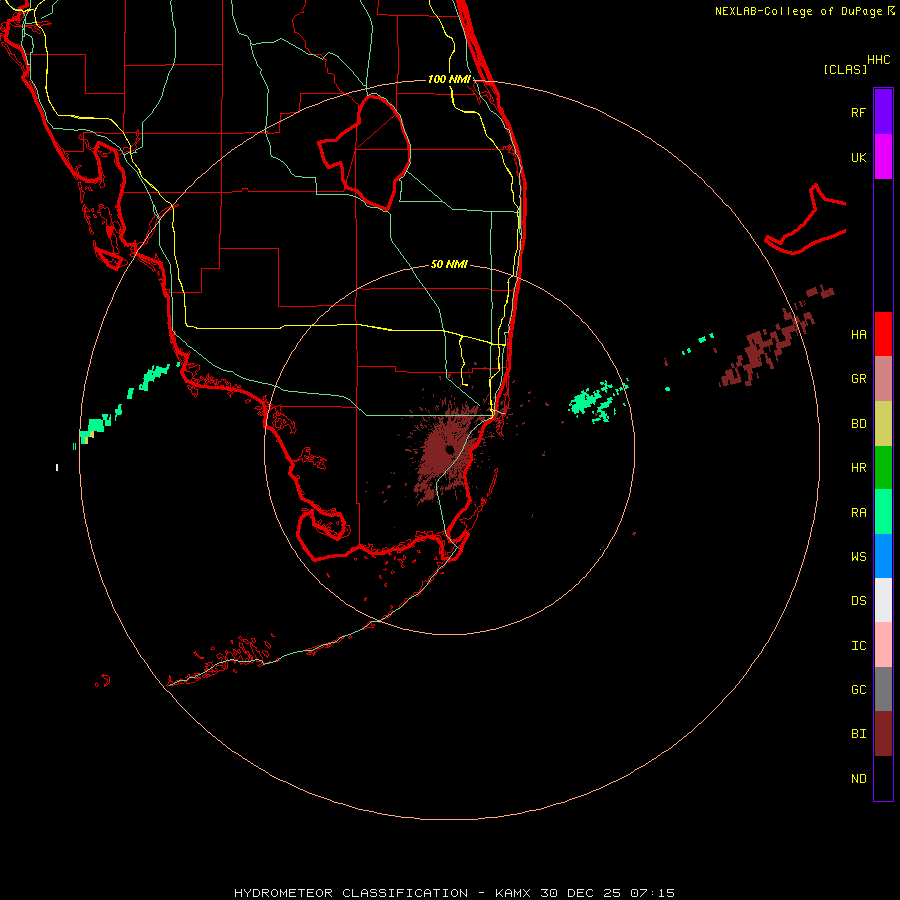Click the GC gray legend swatch
Image resolution: width=900 pixels, height=900 pixels.
tap(883, 689)
